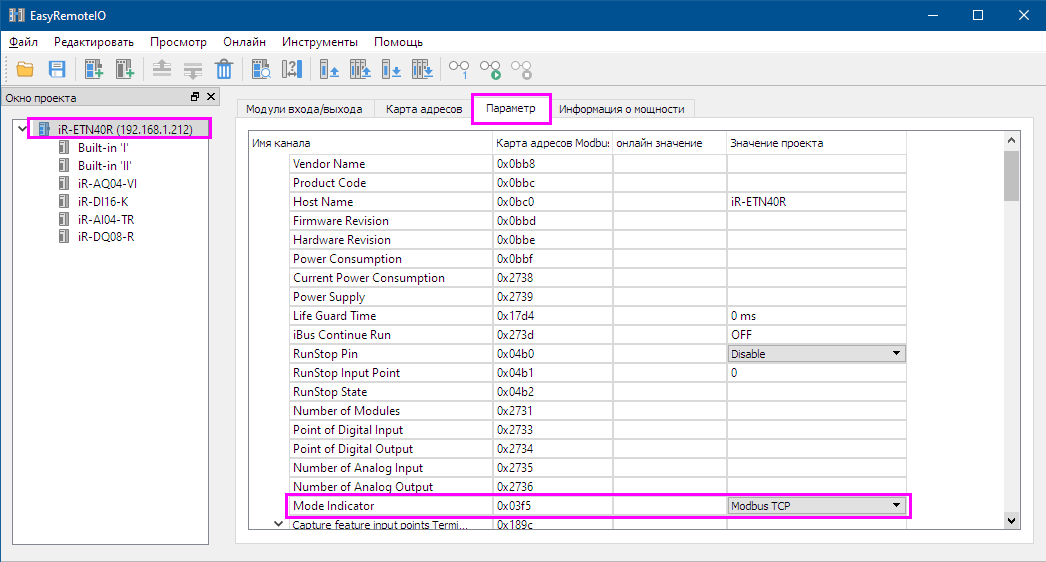Click the parameter table scroll up arrow
1046x562 pixels.
click(x=1011, y=140)
